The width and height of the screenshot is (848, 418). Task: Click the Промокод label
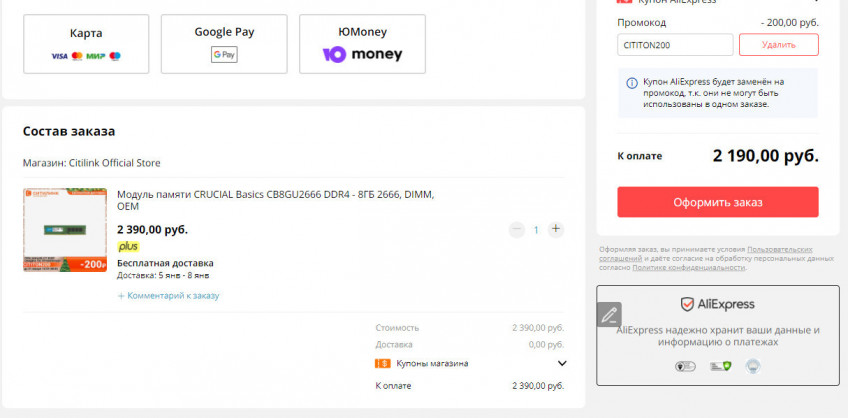[x=642, y=23]
